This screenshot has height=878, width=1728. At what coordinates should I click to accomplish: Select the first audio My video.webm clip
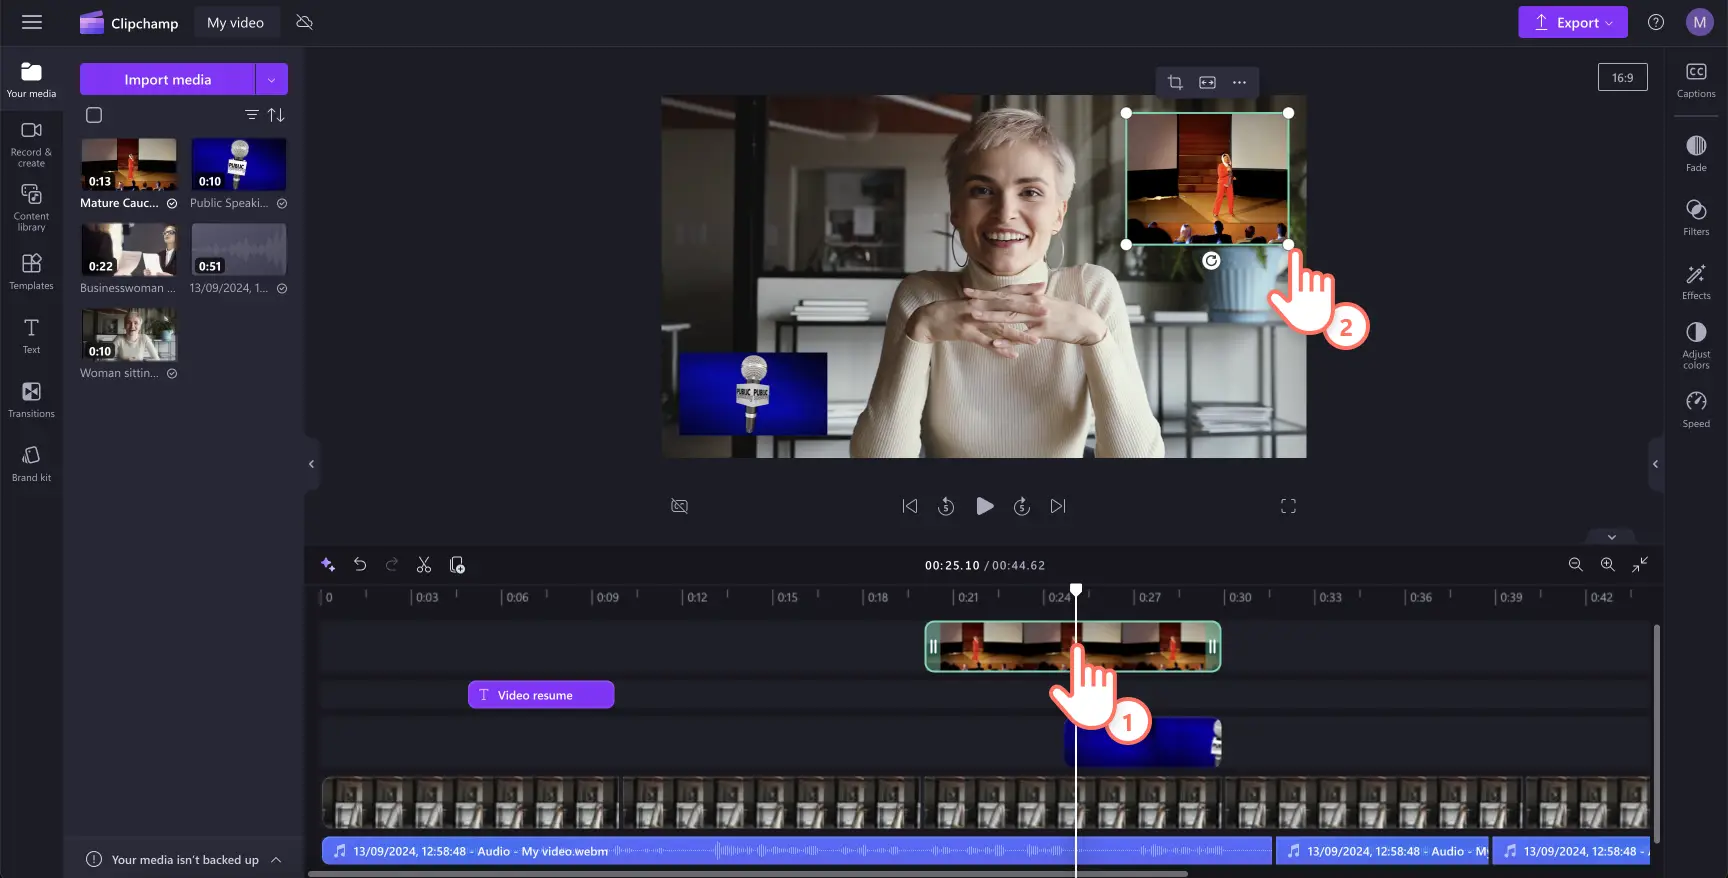coord(797,851)
